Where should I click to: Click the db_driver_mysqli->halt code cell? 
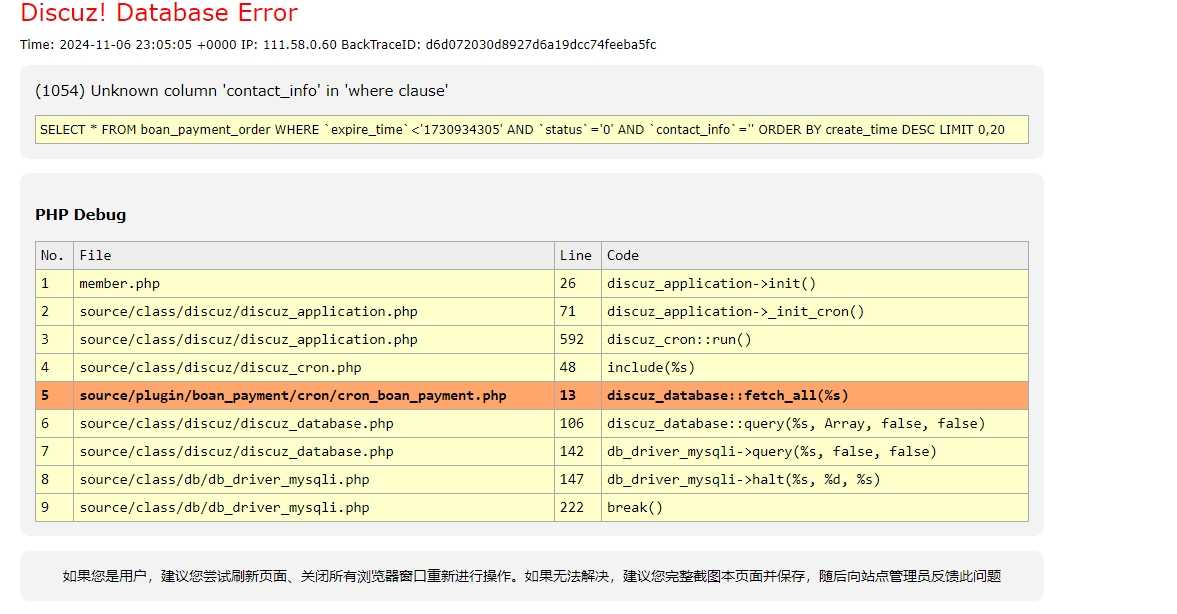[x=743, y=480]
